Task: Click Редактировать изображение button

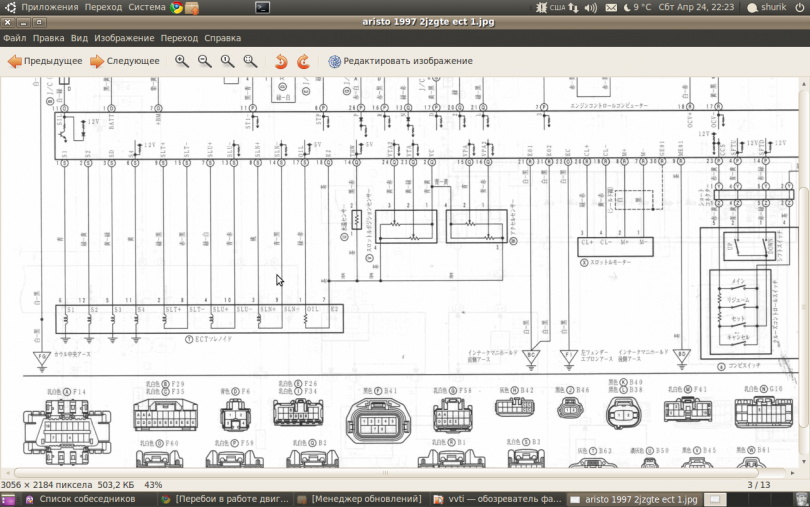Action: [400, 61]
